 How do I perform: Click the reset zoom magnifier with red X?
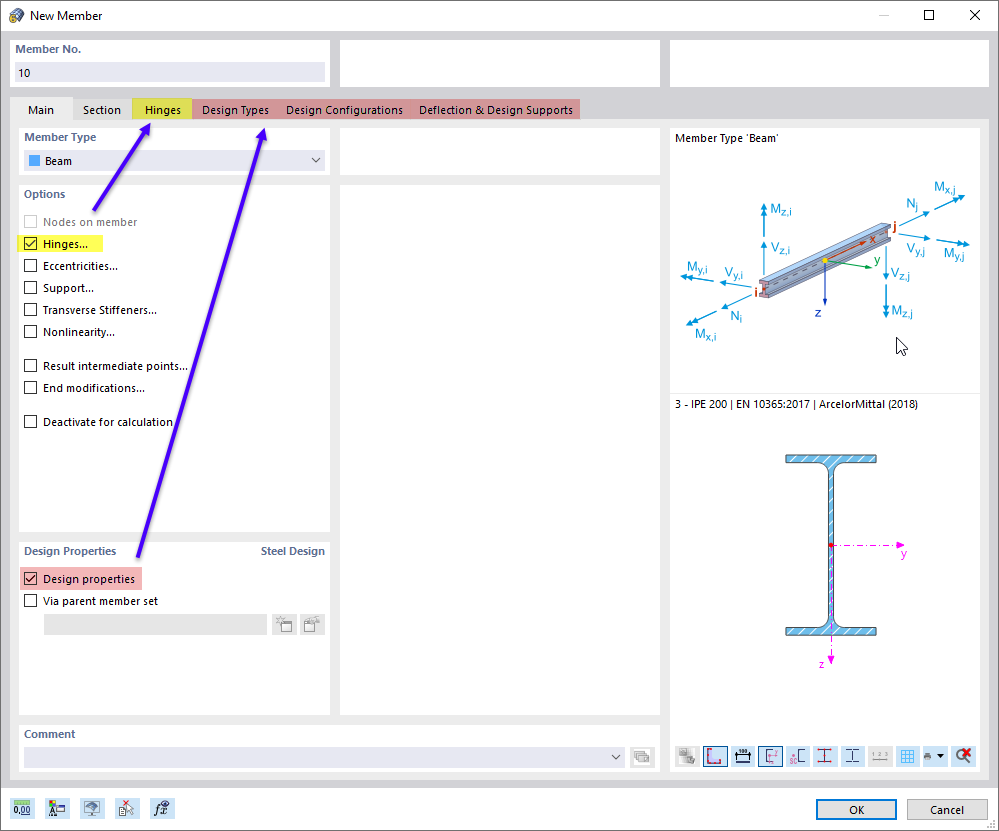point(963,756)
